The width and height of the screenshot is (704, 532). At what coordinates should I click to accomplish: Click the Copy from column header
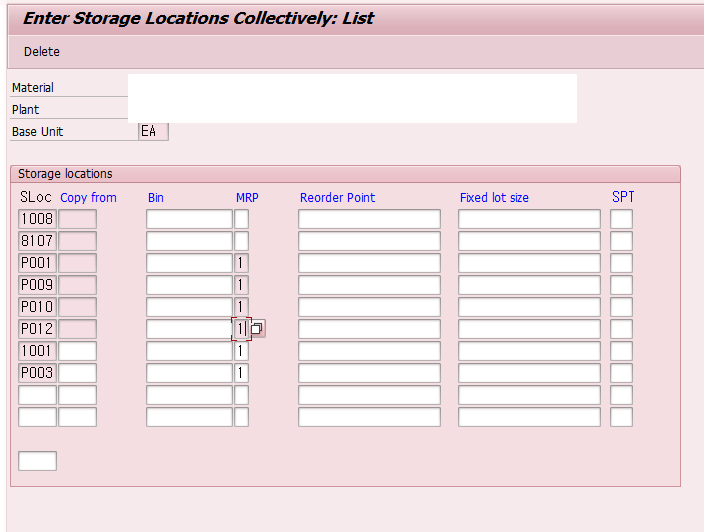88,198
